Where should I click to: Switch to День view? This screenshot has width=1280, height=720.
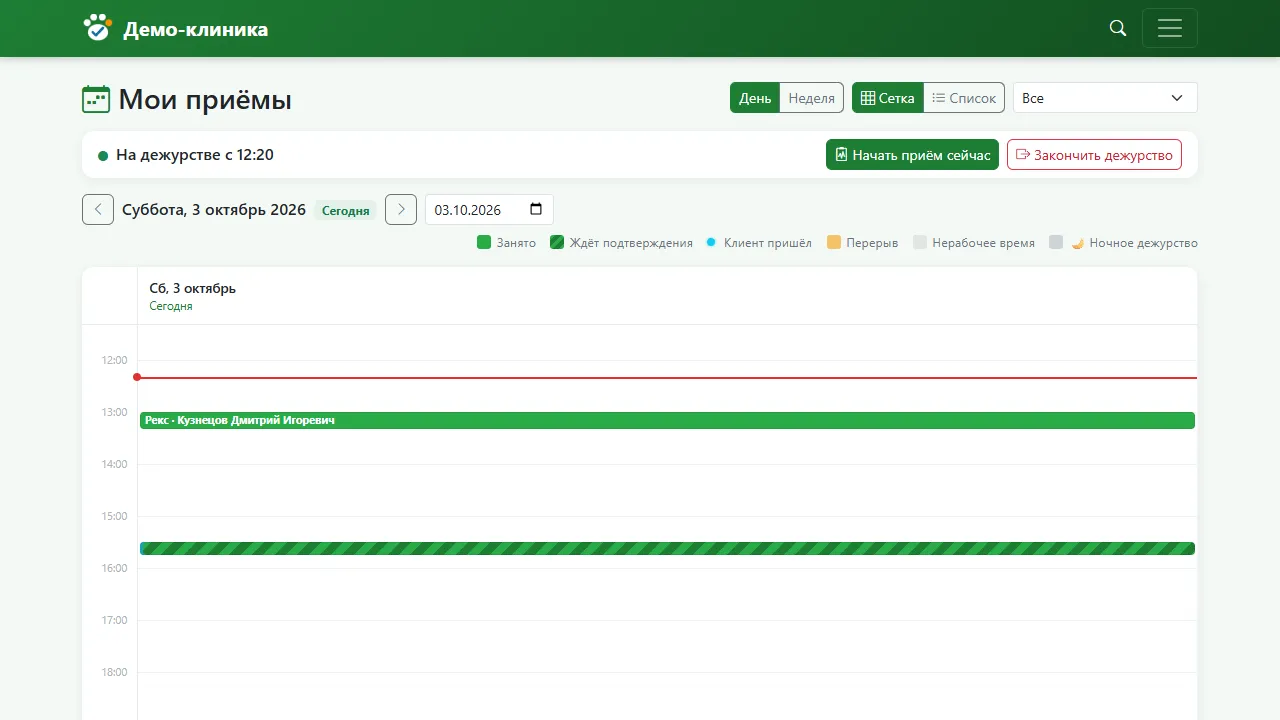[755, 98]
